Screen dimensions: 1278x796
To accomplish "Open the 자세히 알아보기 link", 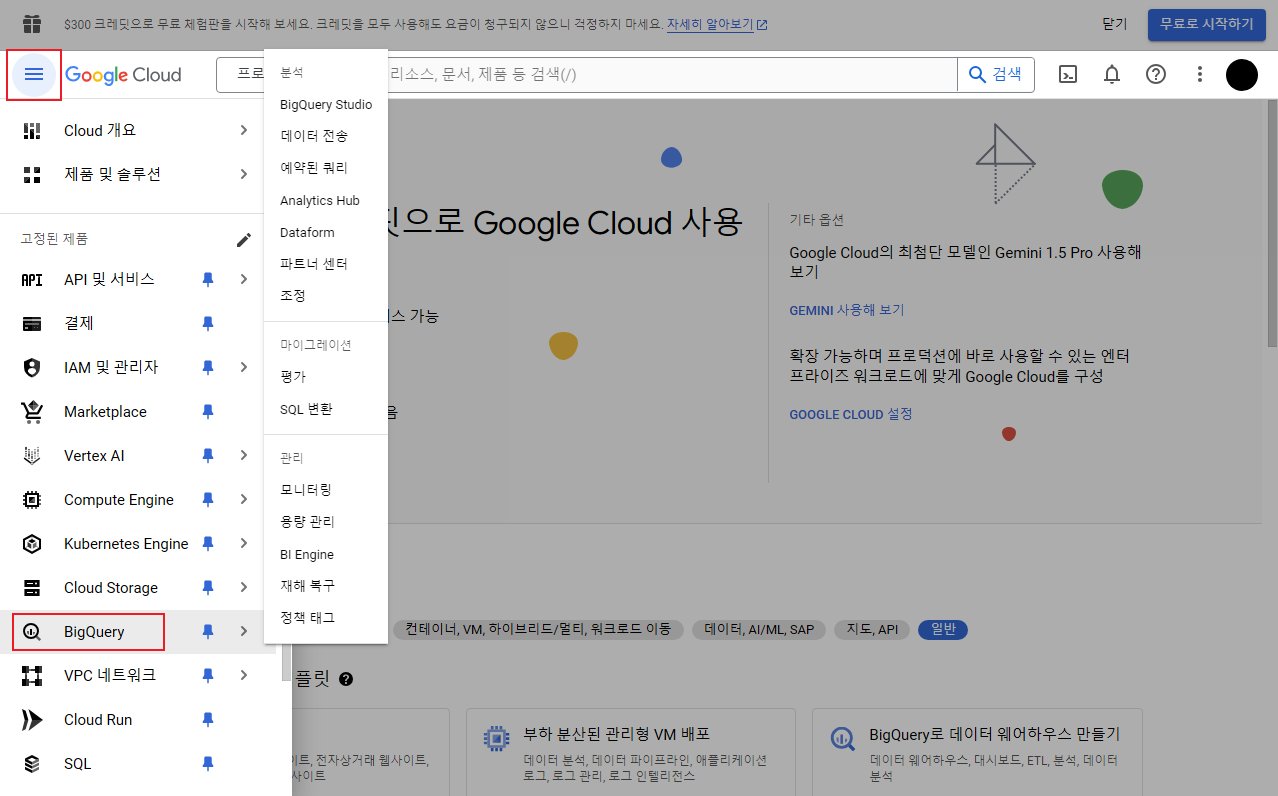I will pyautogui.click(x=717, y=24).
